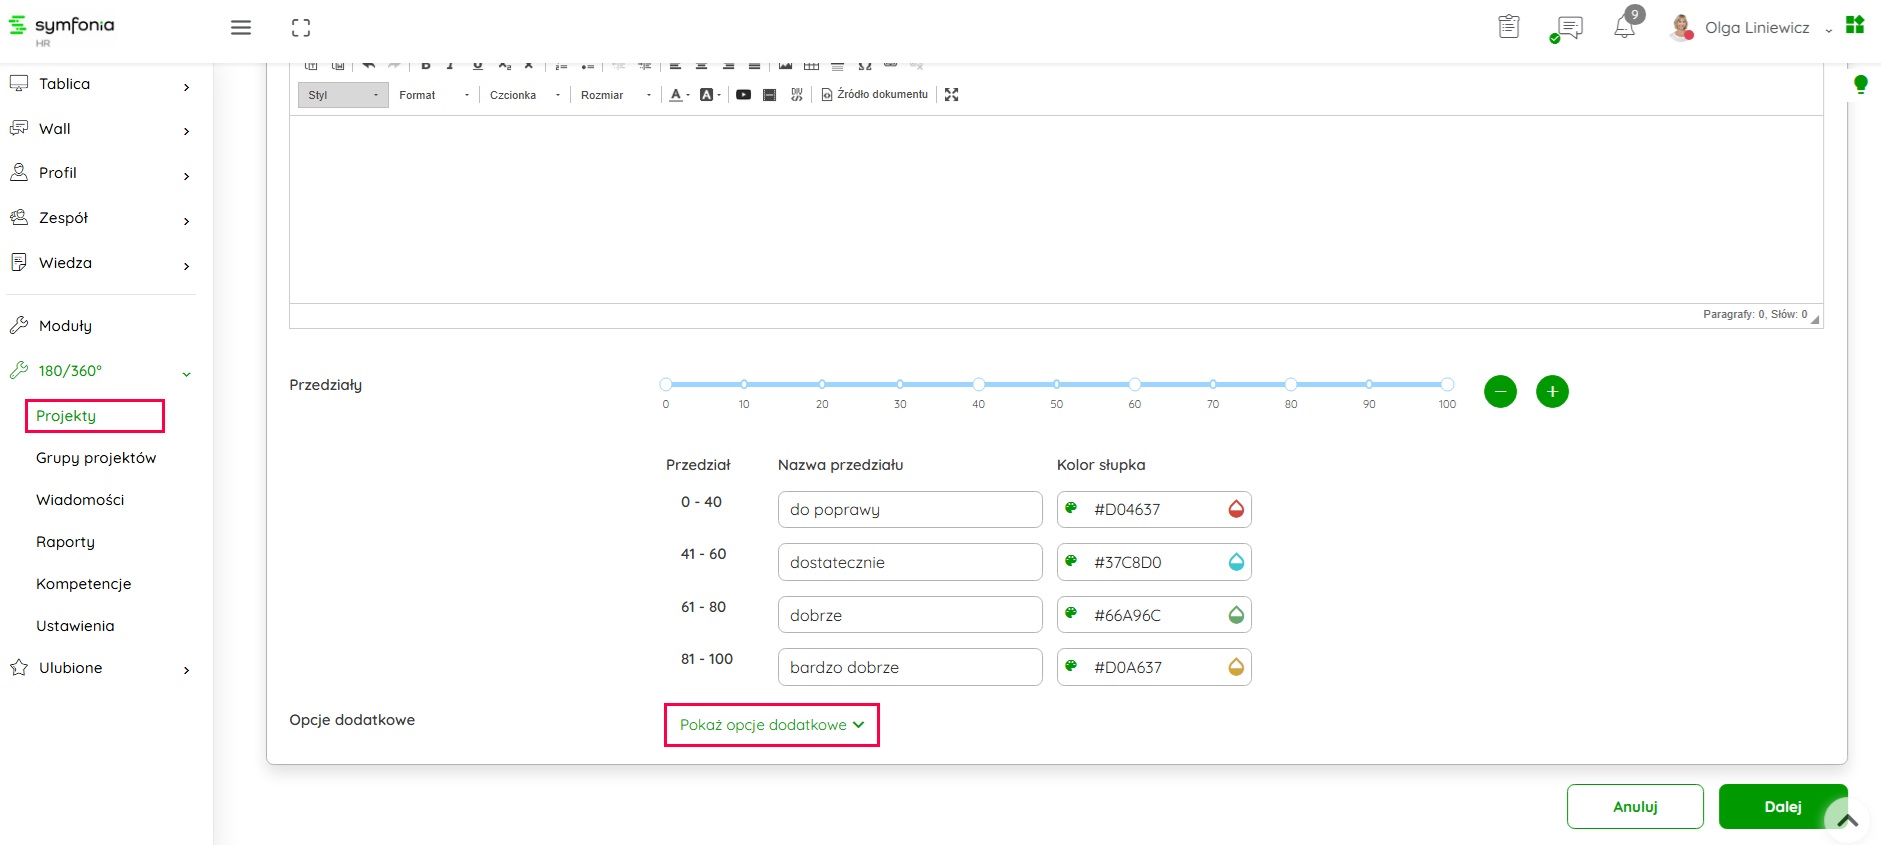Add an interval with green plus button
Screen dimensions: 1881x845
1552,391
